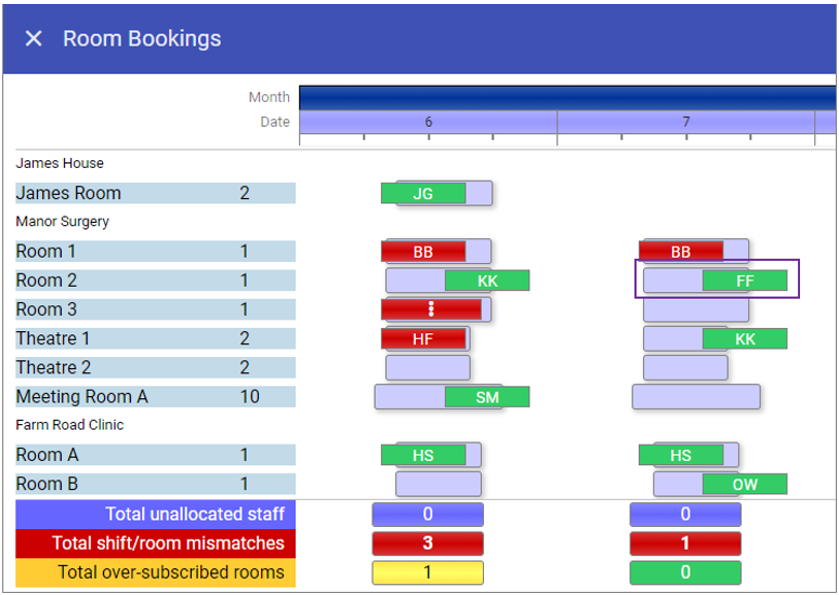This screenshot has height=595, width=839.
Task: Select the OW booking in Room B
Action: [x=744, y=484]
